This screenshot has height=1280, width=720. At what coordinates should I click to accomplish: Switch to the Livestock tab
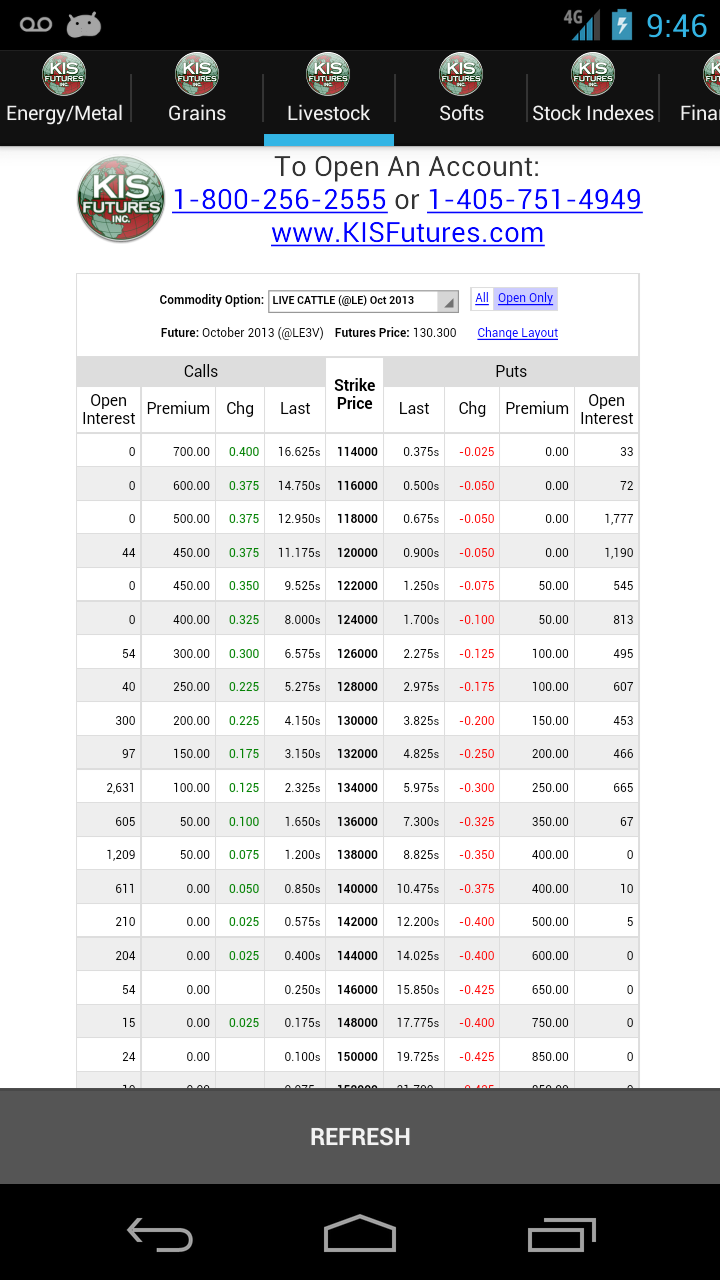click(329, 99)
